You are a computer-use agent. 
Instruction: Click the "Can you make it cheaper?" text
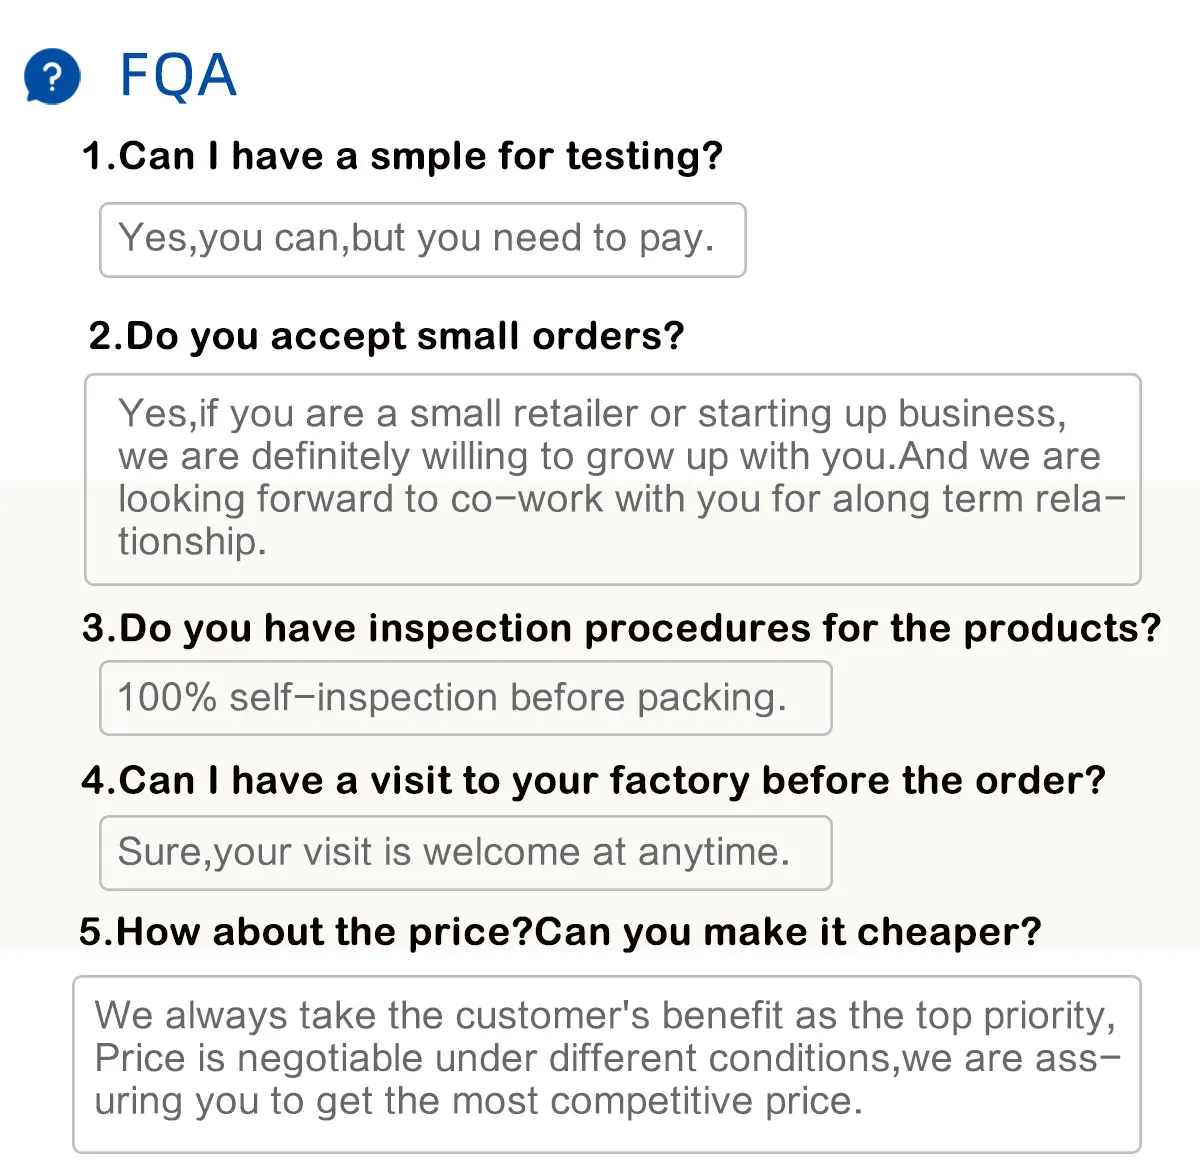(788, 932)
